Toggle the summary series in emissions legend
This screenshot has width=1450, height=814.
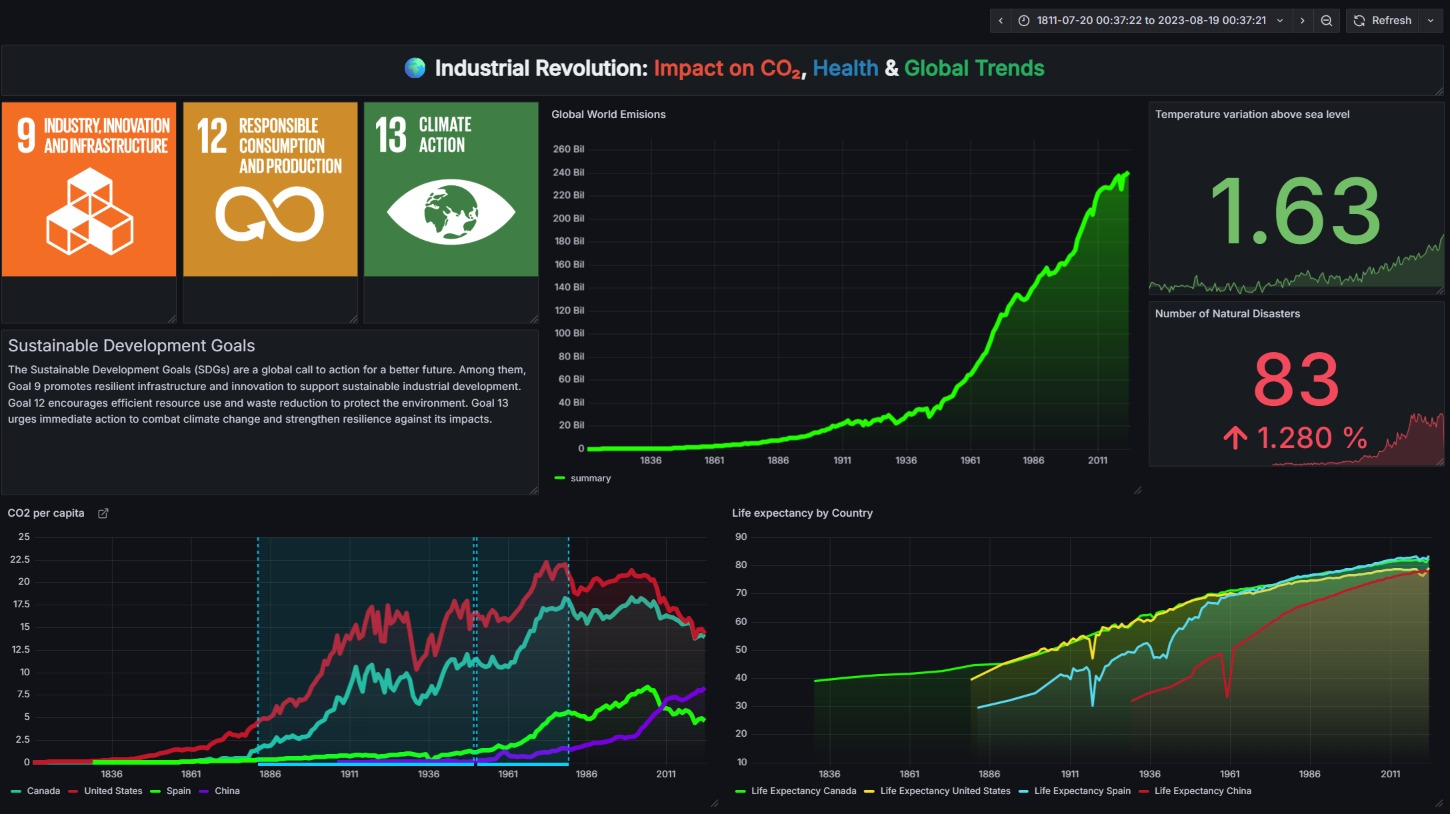(590, 478)
